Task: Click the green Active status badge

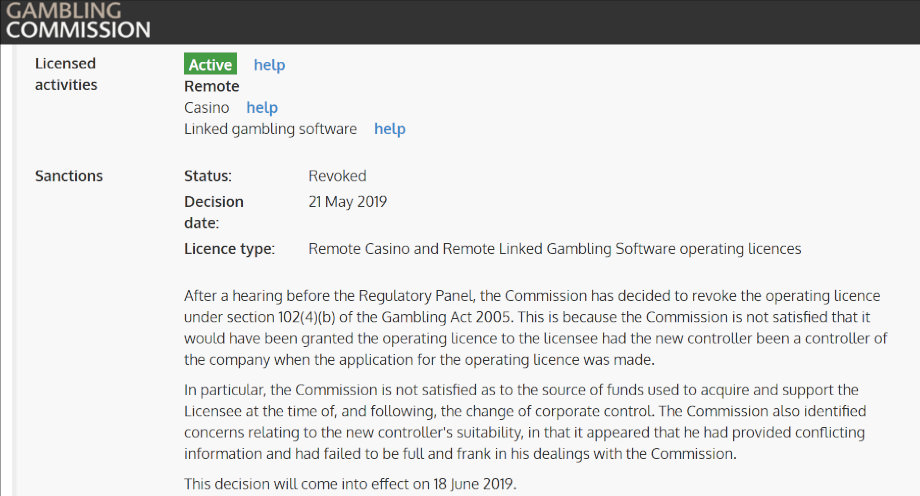Action: 210,64
